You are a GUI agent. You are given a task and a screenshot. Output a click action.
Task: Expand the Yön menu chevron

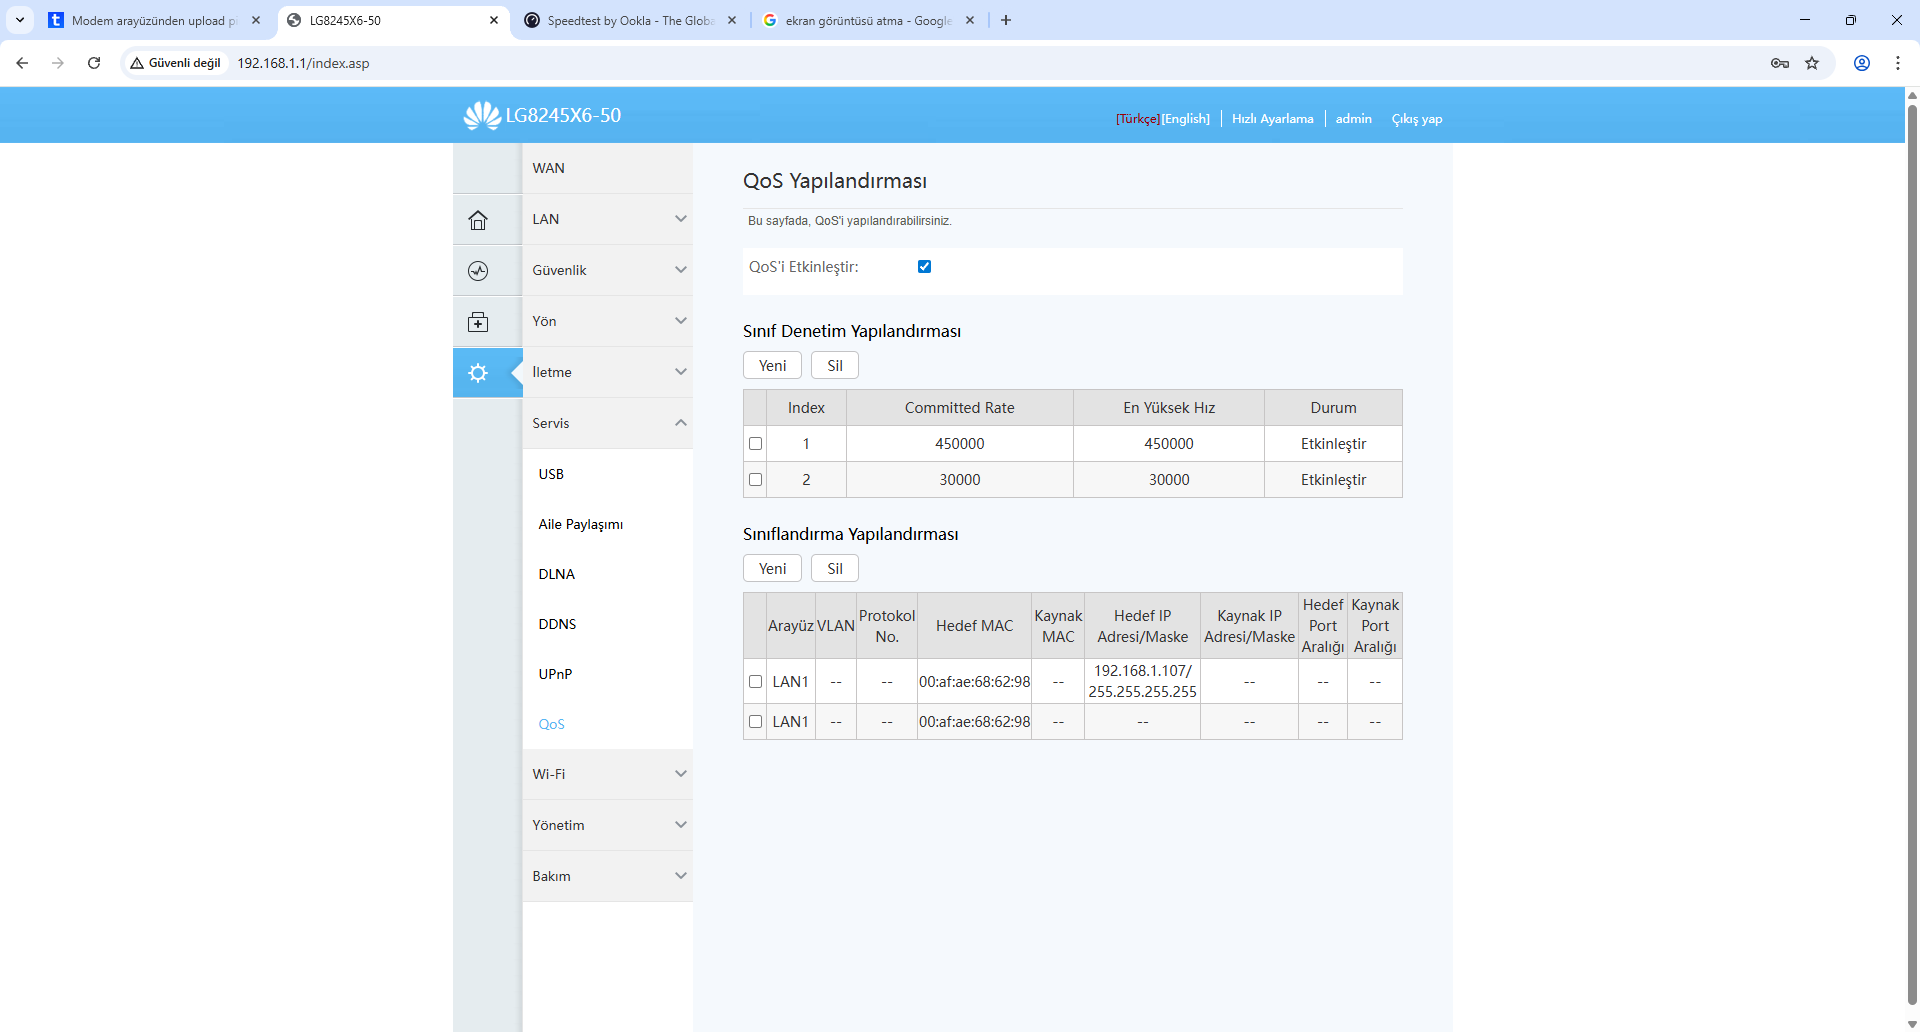(x=680, y=321)
